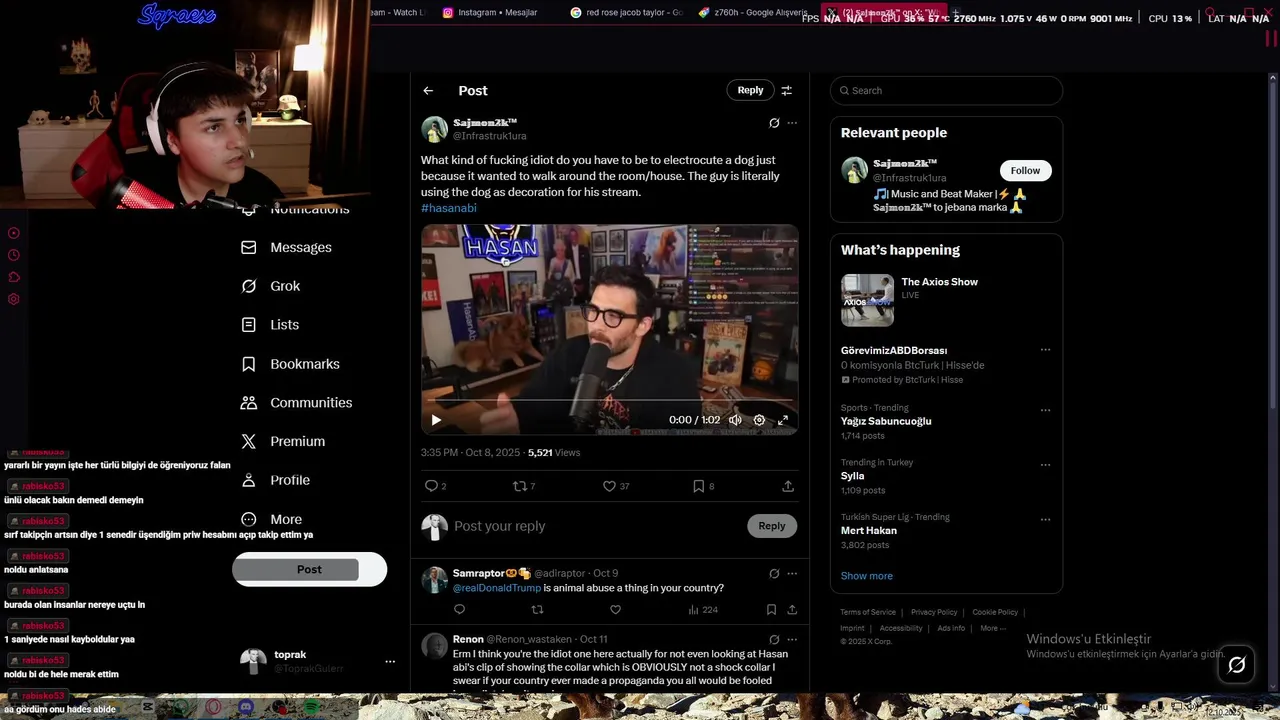Screen dimensions: 1280x720
Task: Bookmark Samraptor's comment
Action: click(x=771, y=609)
